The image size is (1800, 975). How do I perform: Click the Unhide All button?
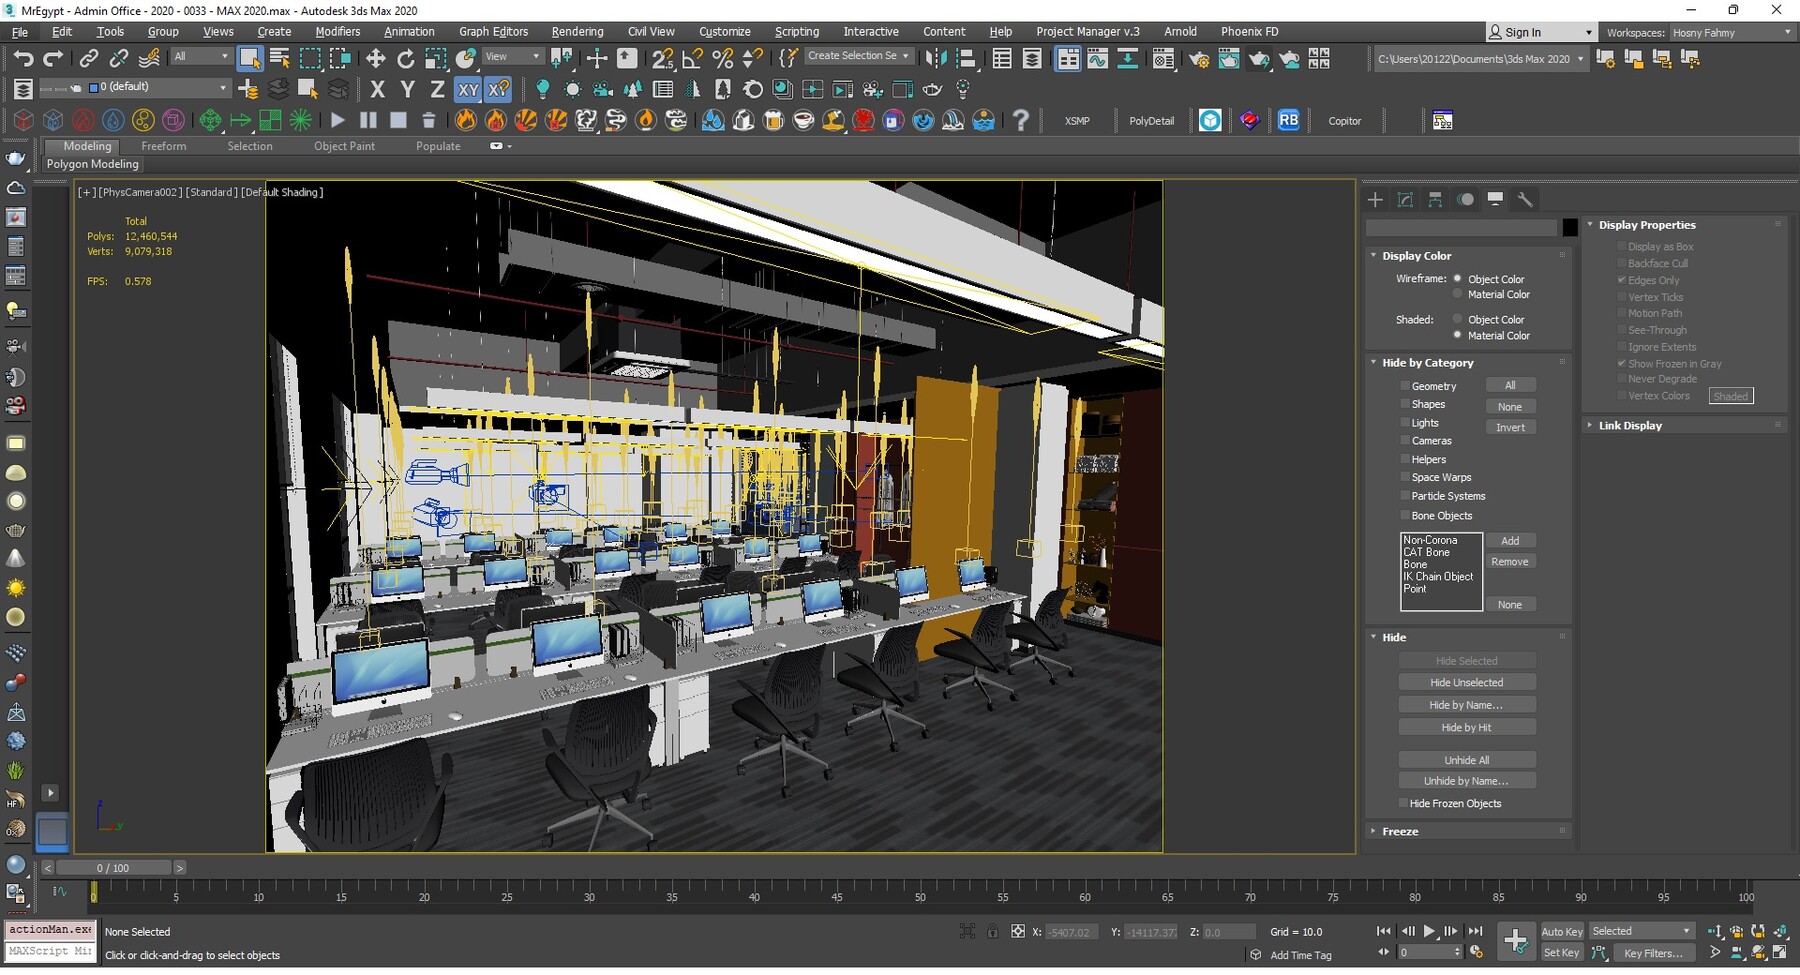1467,760
